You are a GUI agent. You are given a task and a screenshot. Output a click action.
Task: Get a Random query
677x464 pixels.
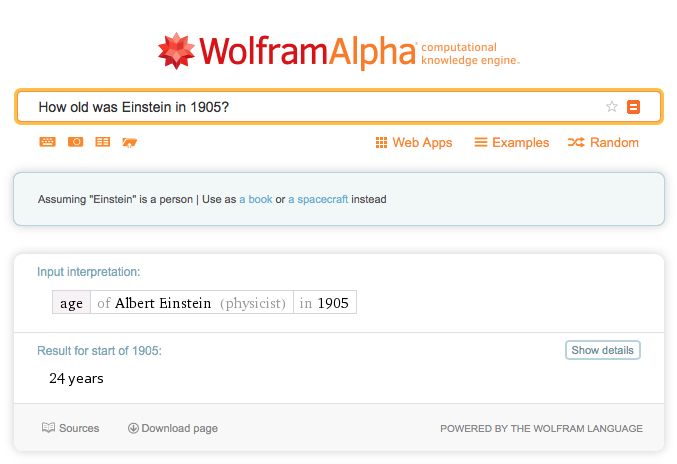tap(603, 142)
